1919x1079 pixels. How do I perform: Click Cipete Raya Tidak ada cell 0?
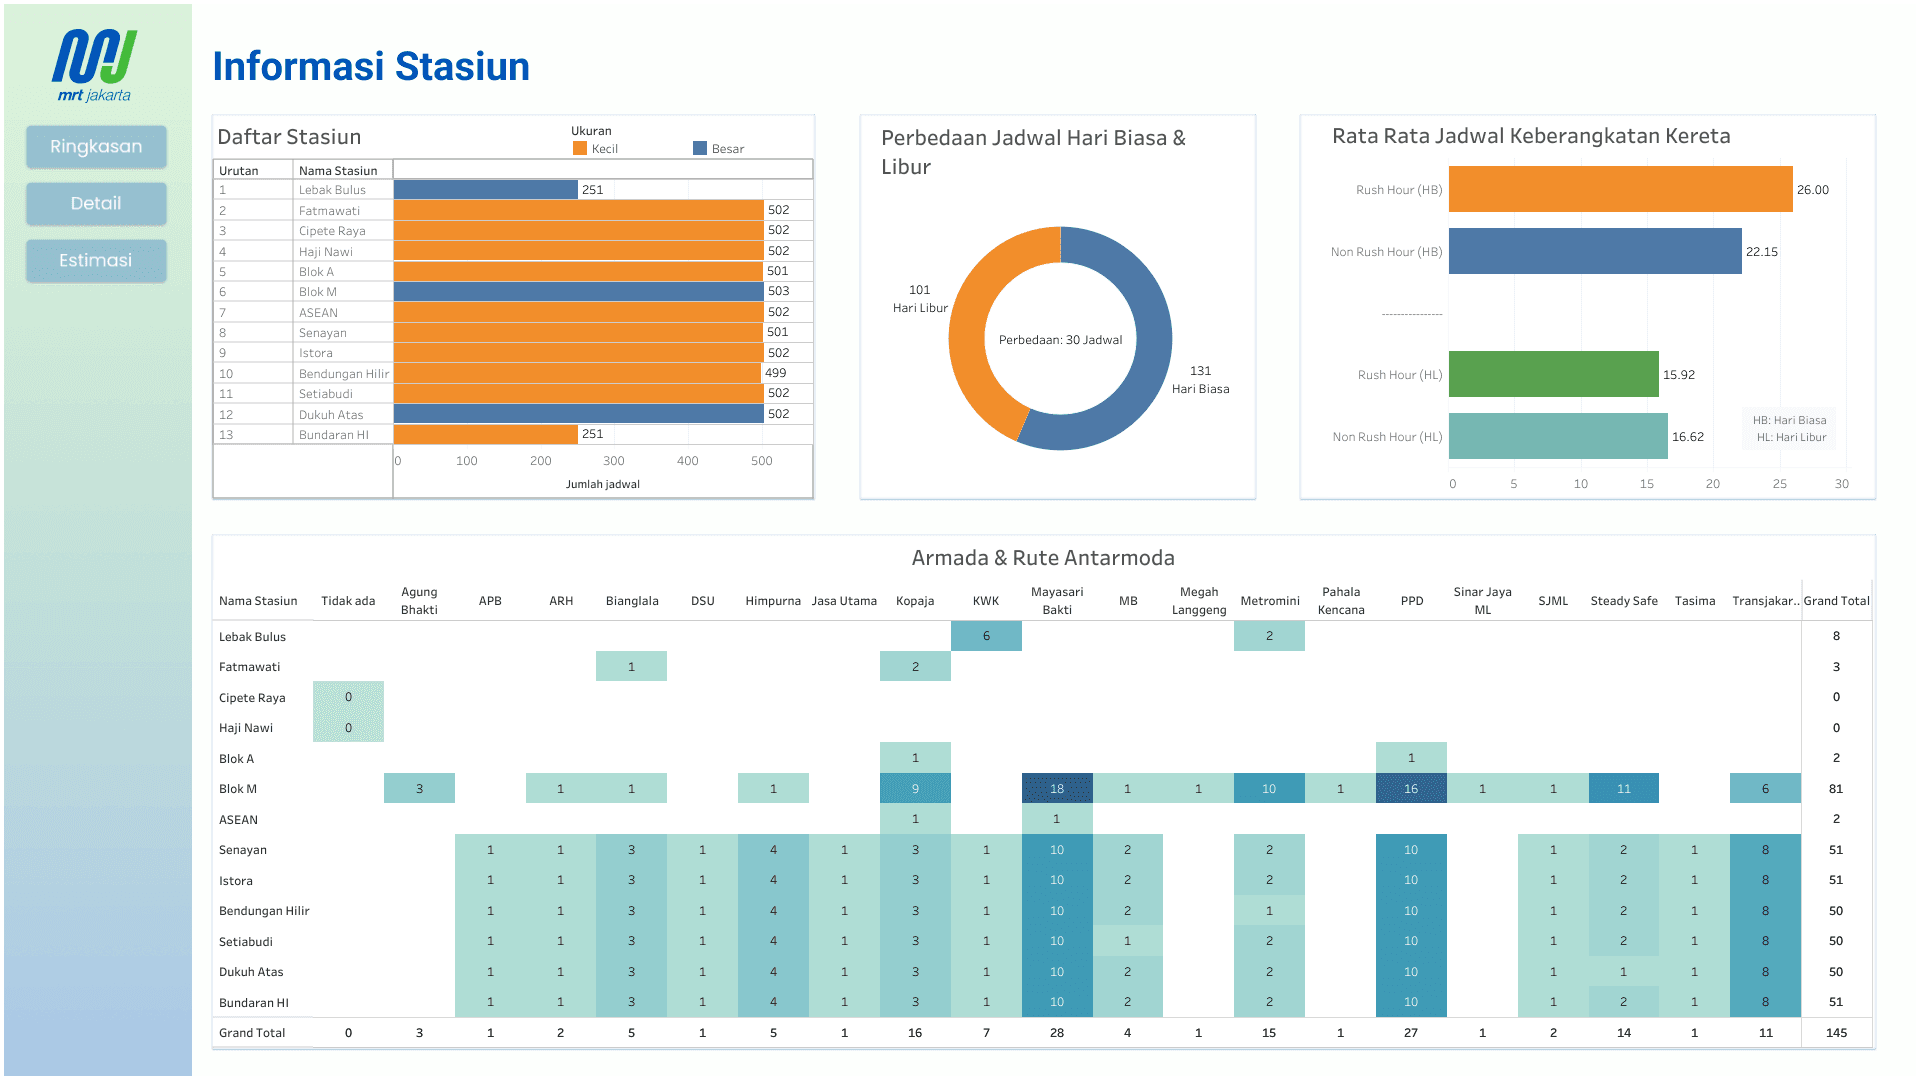348,697
